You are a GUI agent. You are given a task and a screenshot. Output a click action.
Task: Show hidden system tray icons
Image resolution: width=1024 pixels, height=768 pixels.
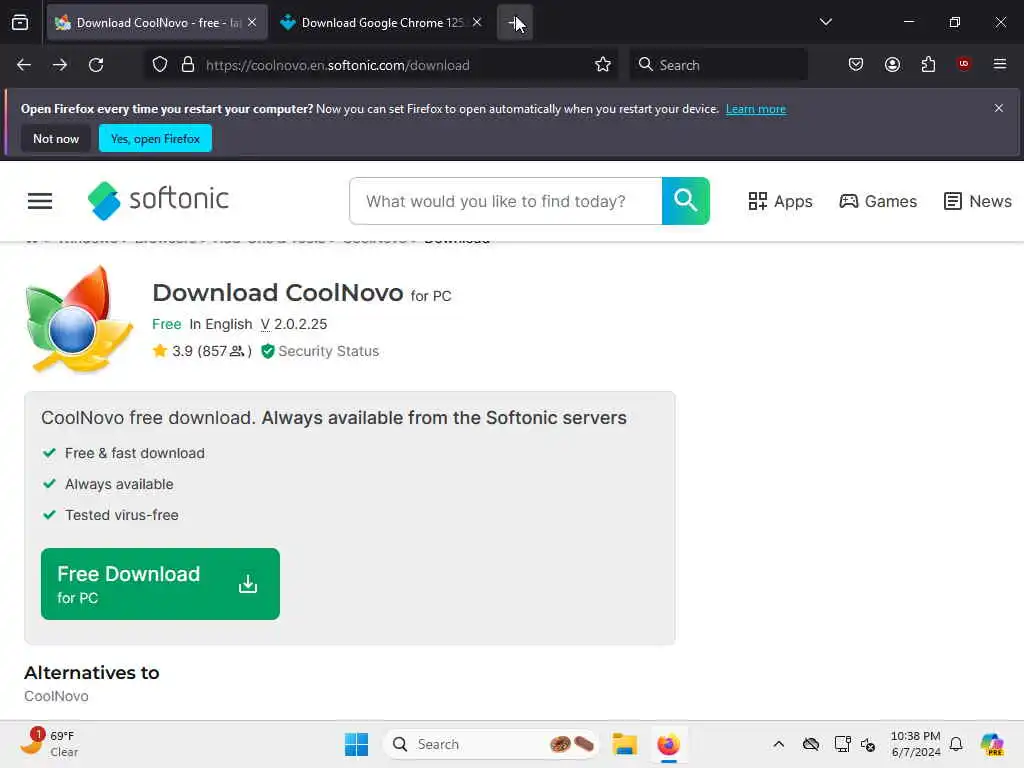[x=778, y=744]
